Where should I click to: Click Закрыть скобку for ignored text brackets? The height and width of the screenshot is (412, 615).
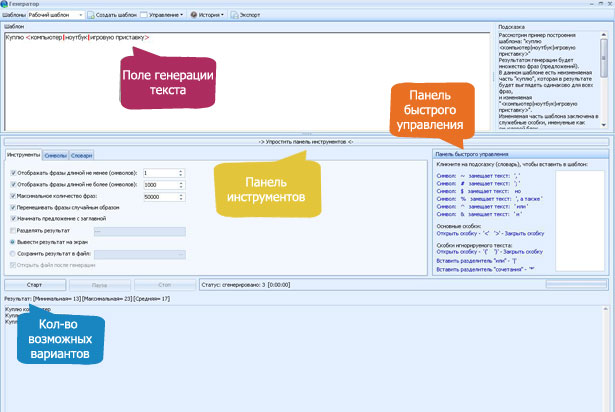pos(519,252)
